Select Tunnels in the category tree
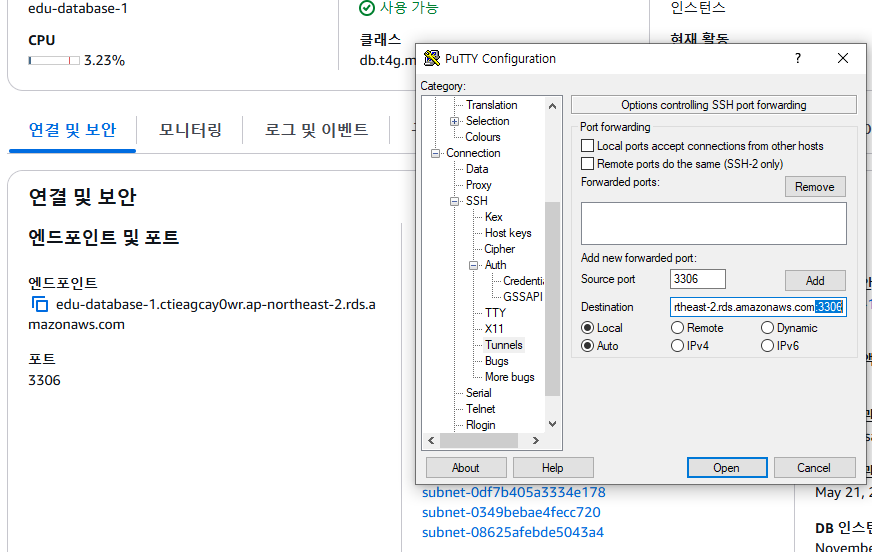This screenshot has width=872, height=552. point(503,345)
